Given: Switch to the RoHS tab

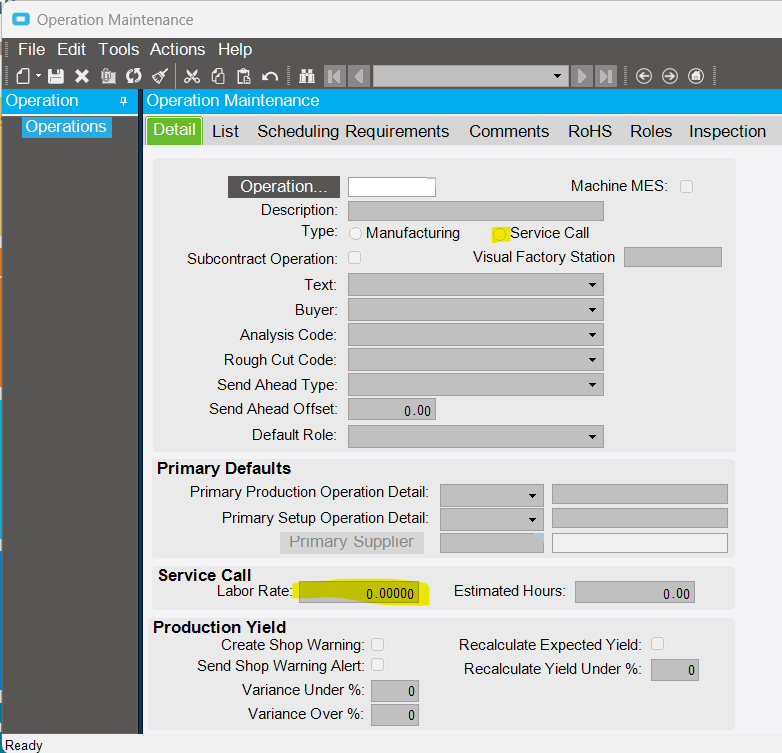Looking at the screenshot, I should pos(589,131).
